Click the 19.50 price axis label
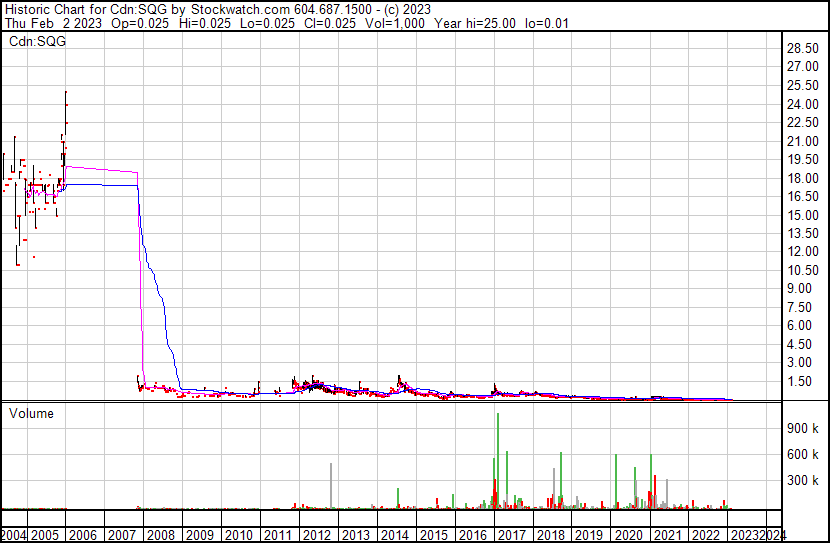The height and width of the screenshot is (543, 830). tap(803, 159)
